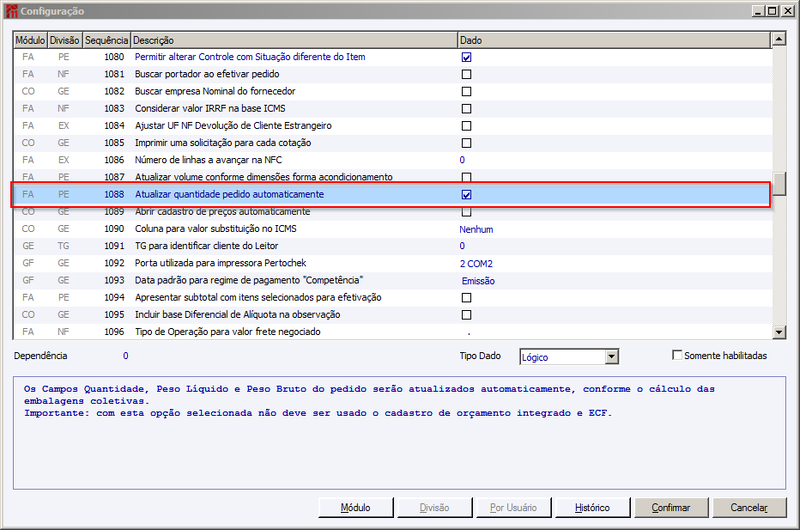Screen dimensions: 800x530
Task: Select 'Tipo de Operação para valor frete negociado'
Action: (x=392, y=332)
